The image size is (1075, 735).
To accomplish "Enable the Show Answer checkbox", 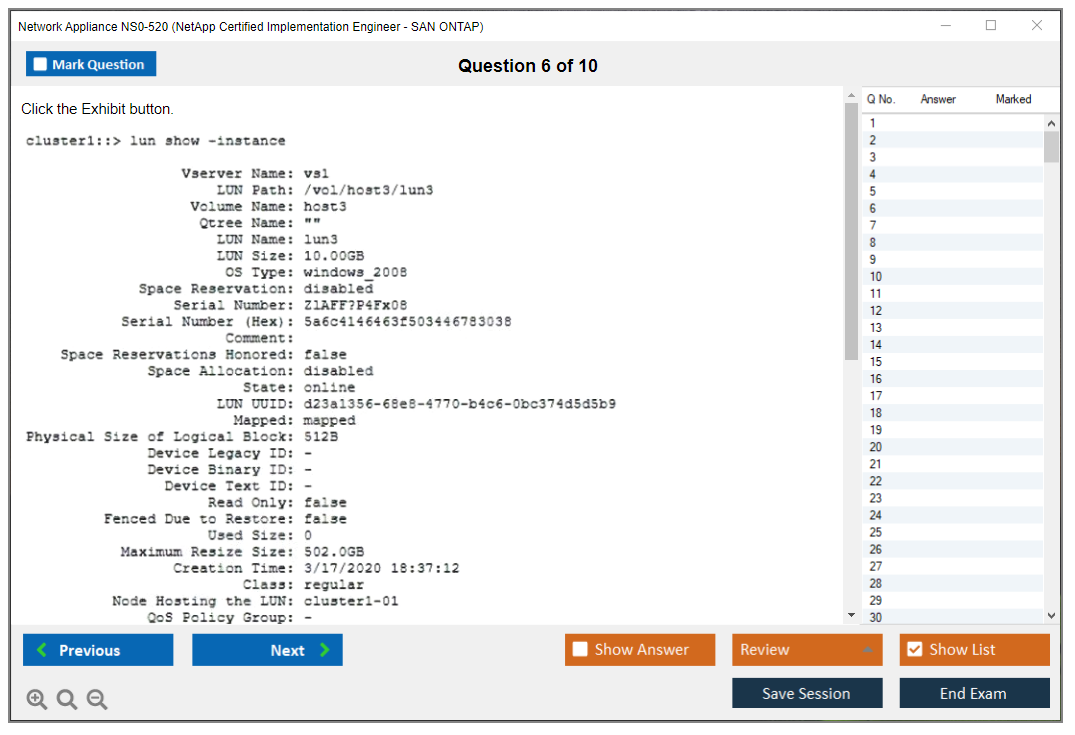I will pyautogui.click(x=581, y=650).
